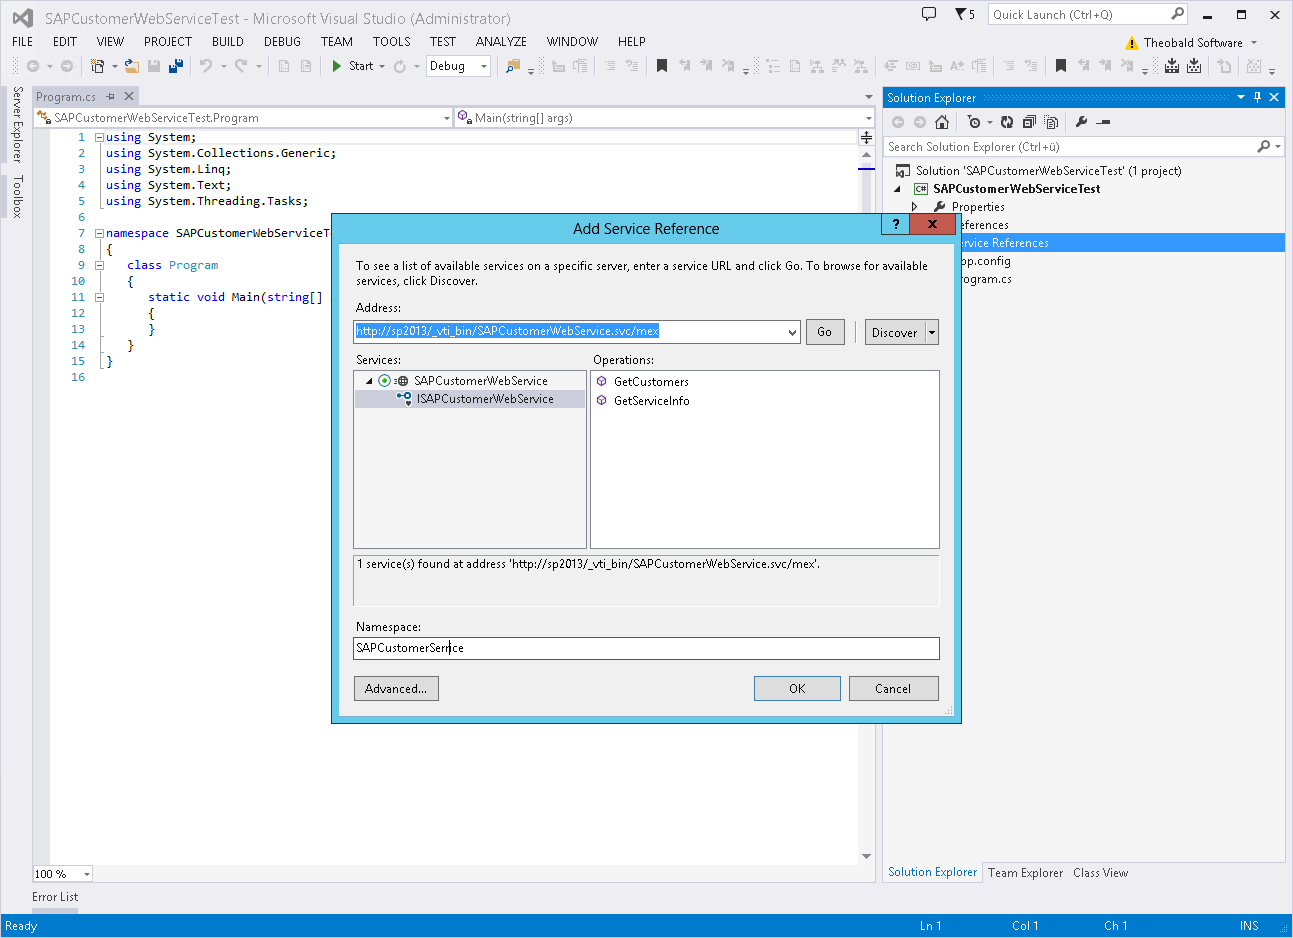
Task: Open the Address URL dropdown list
Action: tap(792, 332)
